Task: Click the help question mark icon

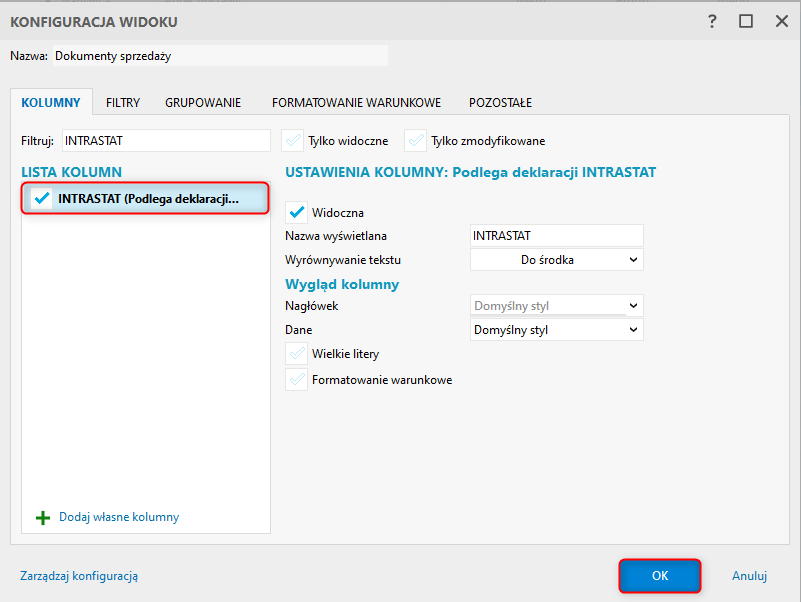Action: [x=713, y=21]
